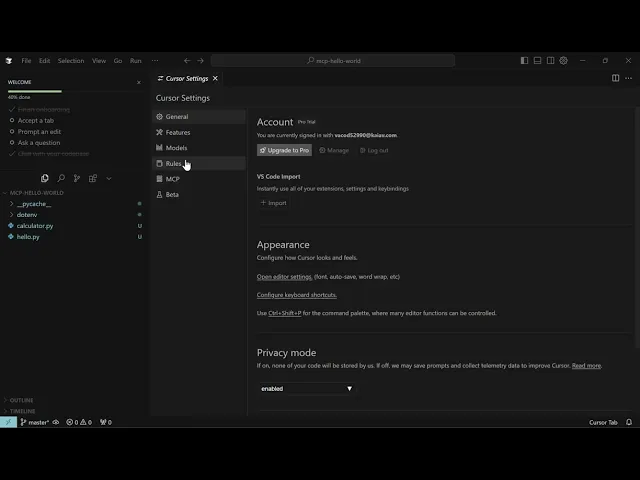Image resolution: width=640 pixels, height=480 pixels.
Task: Go forward with the right arrow
Action: (x=200, y=60)
